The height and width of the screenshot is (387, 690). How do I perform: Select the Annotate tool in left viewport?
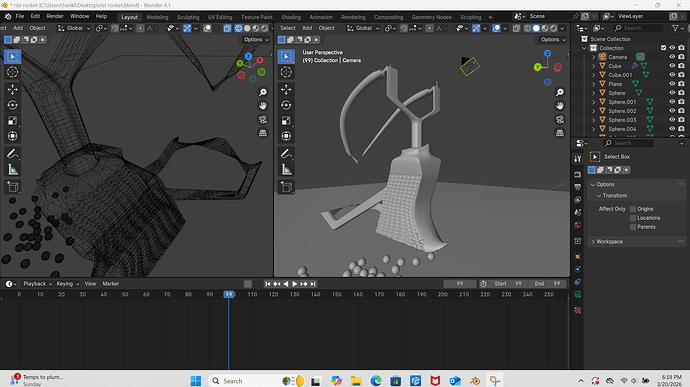(x=12, y=154)
